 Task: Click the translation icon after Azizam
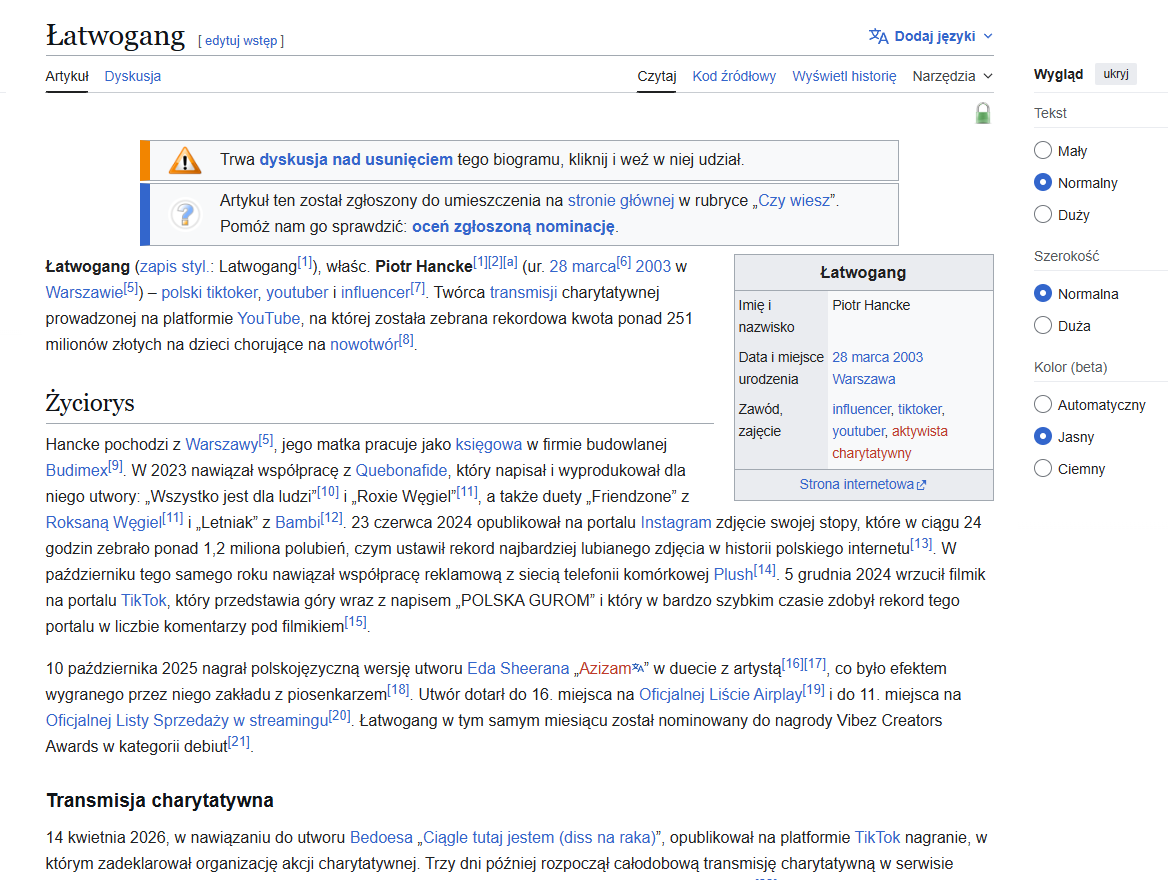[x=638, y=668]
